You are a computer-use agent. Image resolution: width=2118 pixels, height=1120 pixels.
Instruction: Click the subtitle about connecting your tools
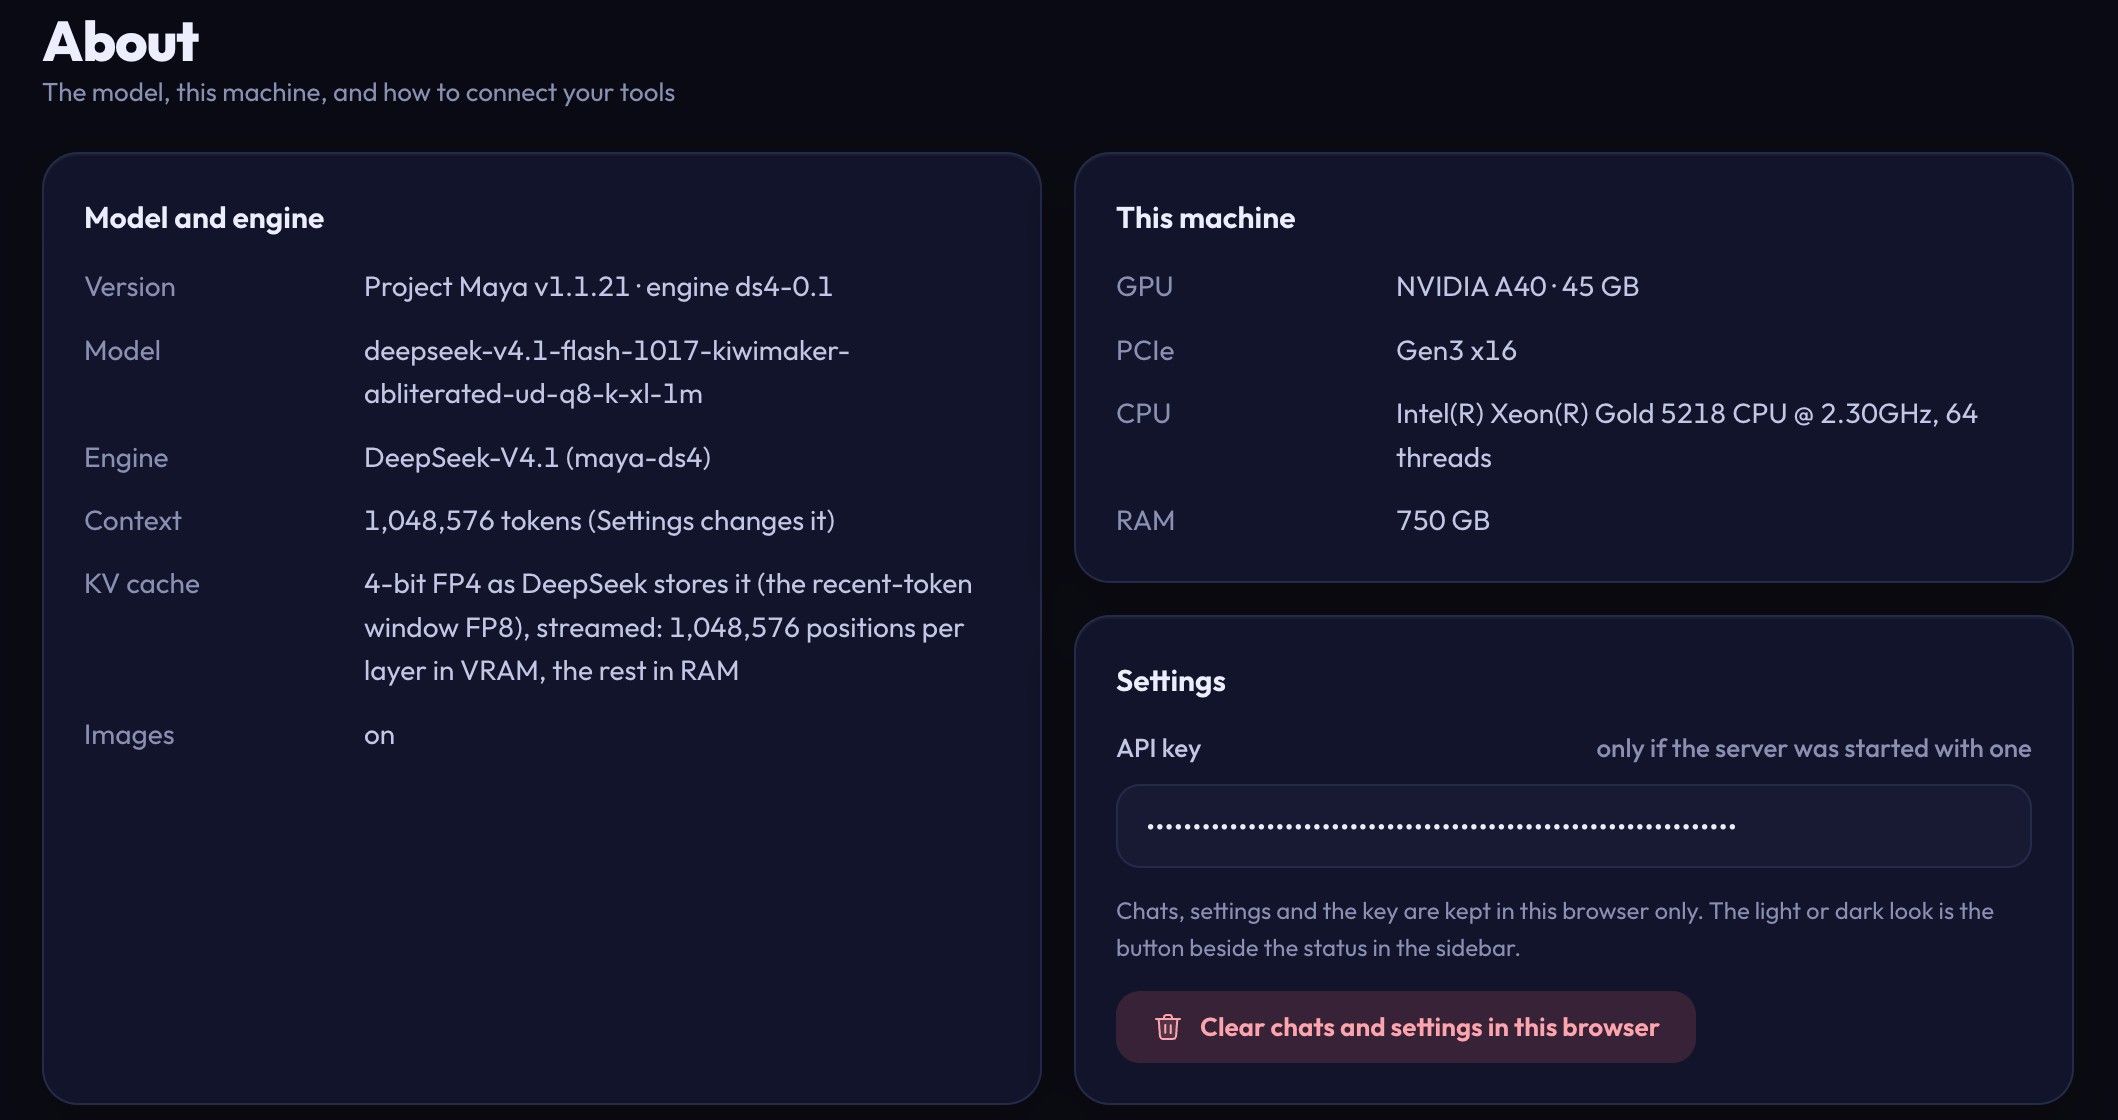point(359,93)
